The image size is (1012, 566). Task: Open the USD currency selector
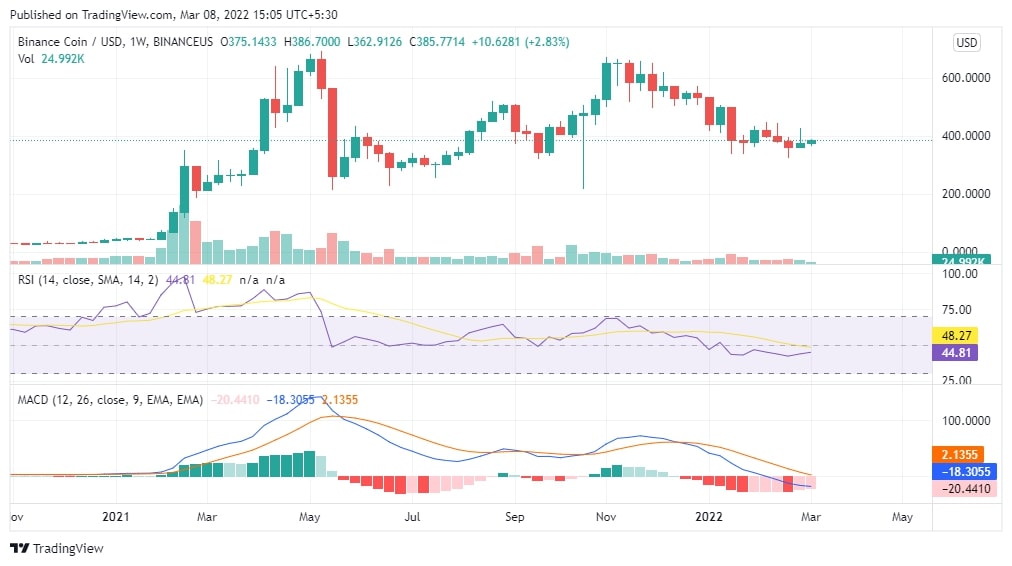tap(966, 42)
